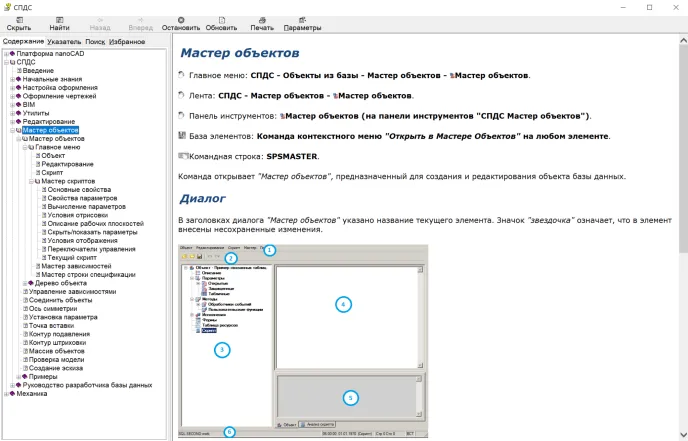Image resolution: width=688 pixels, height=441 pixels.
Task: Click the Обновить (Refresh) toolbar icon
Action: (221, 20)
